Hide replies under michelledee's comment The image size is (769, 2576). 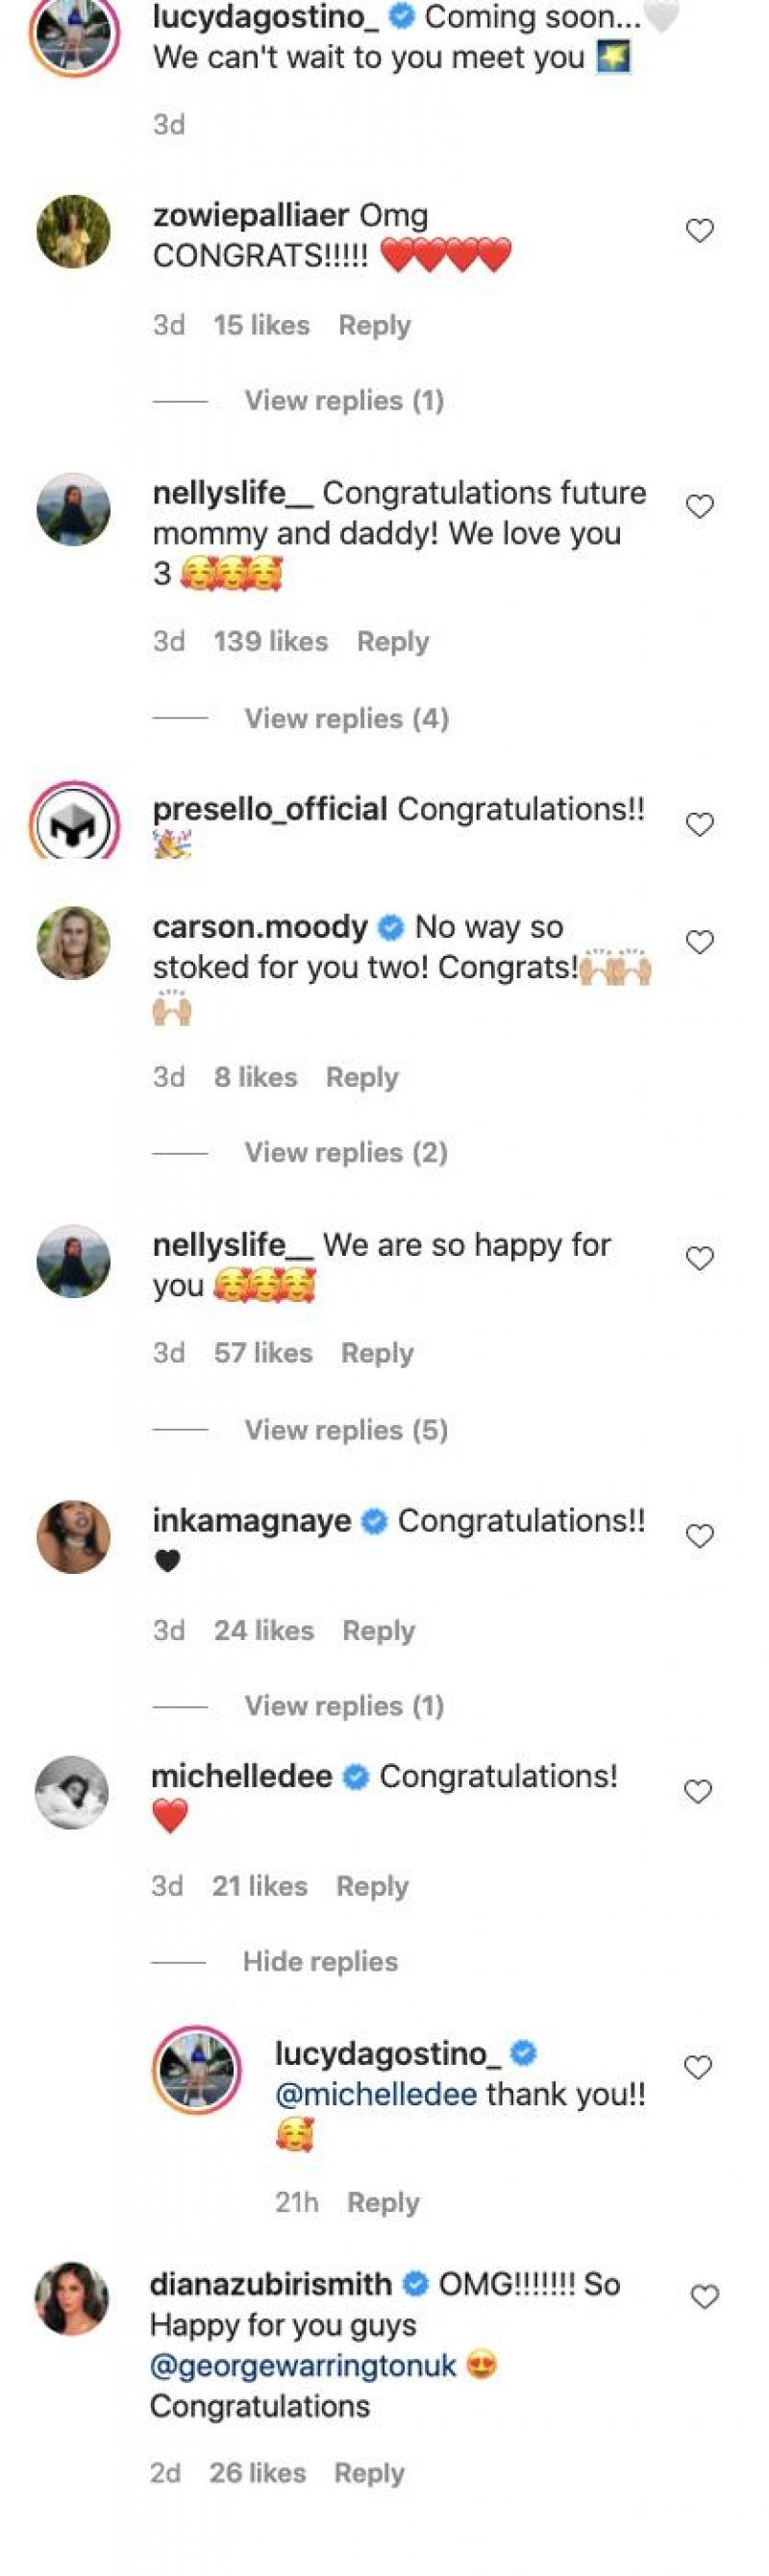[x=320, y=1961]
